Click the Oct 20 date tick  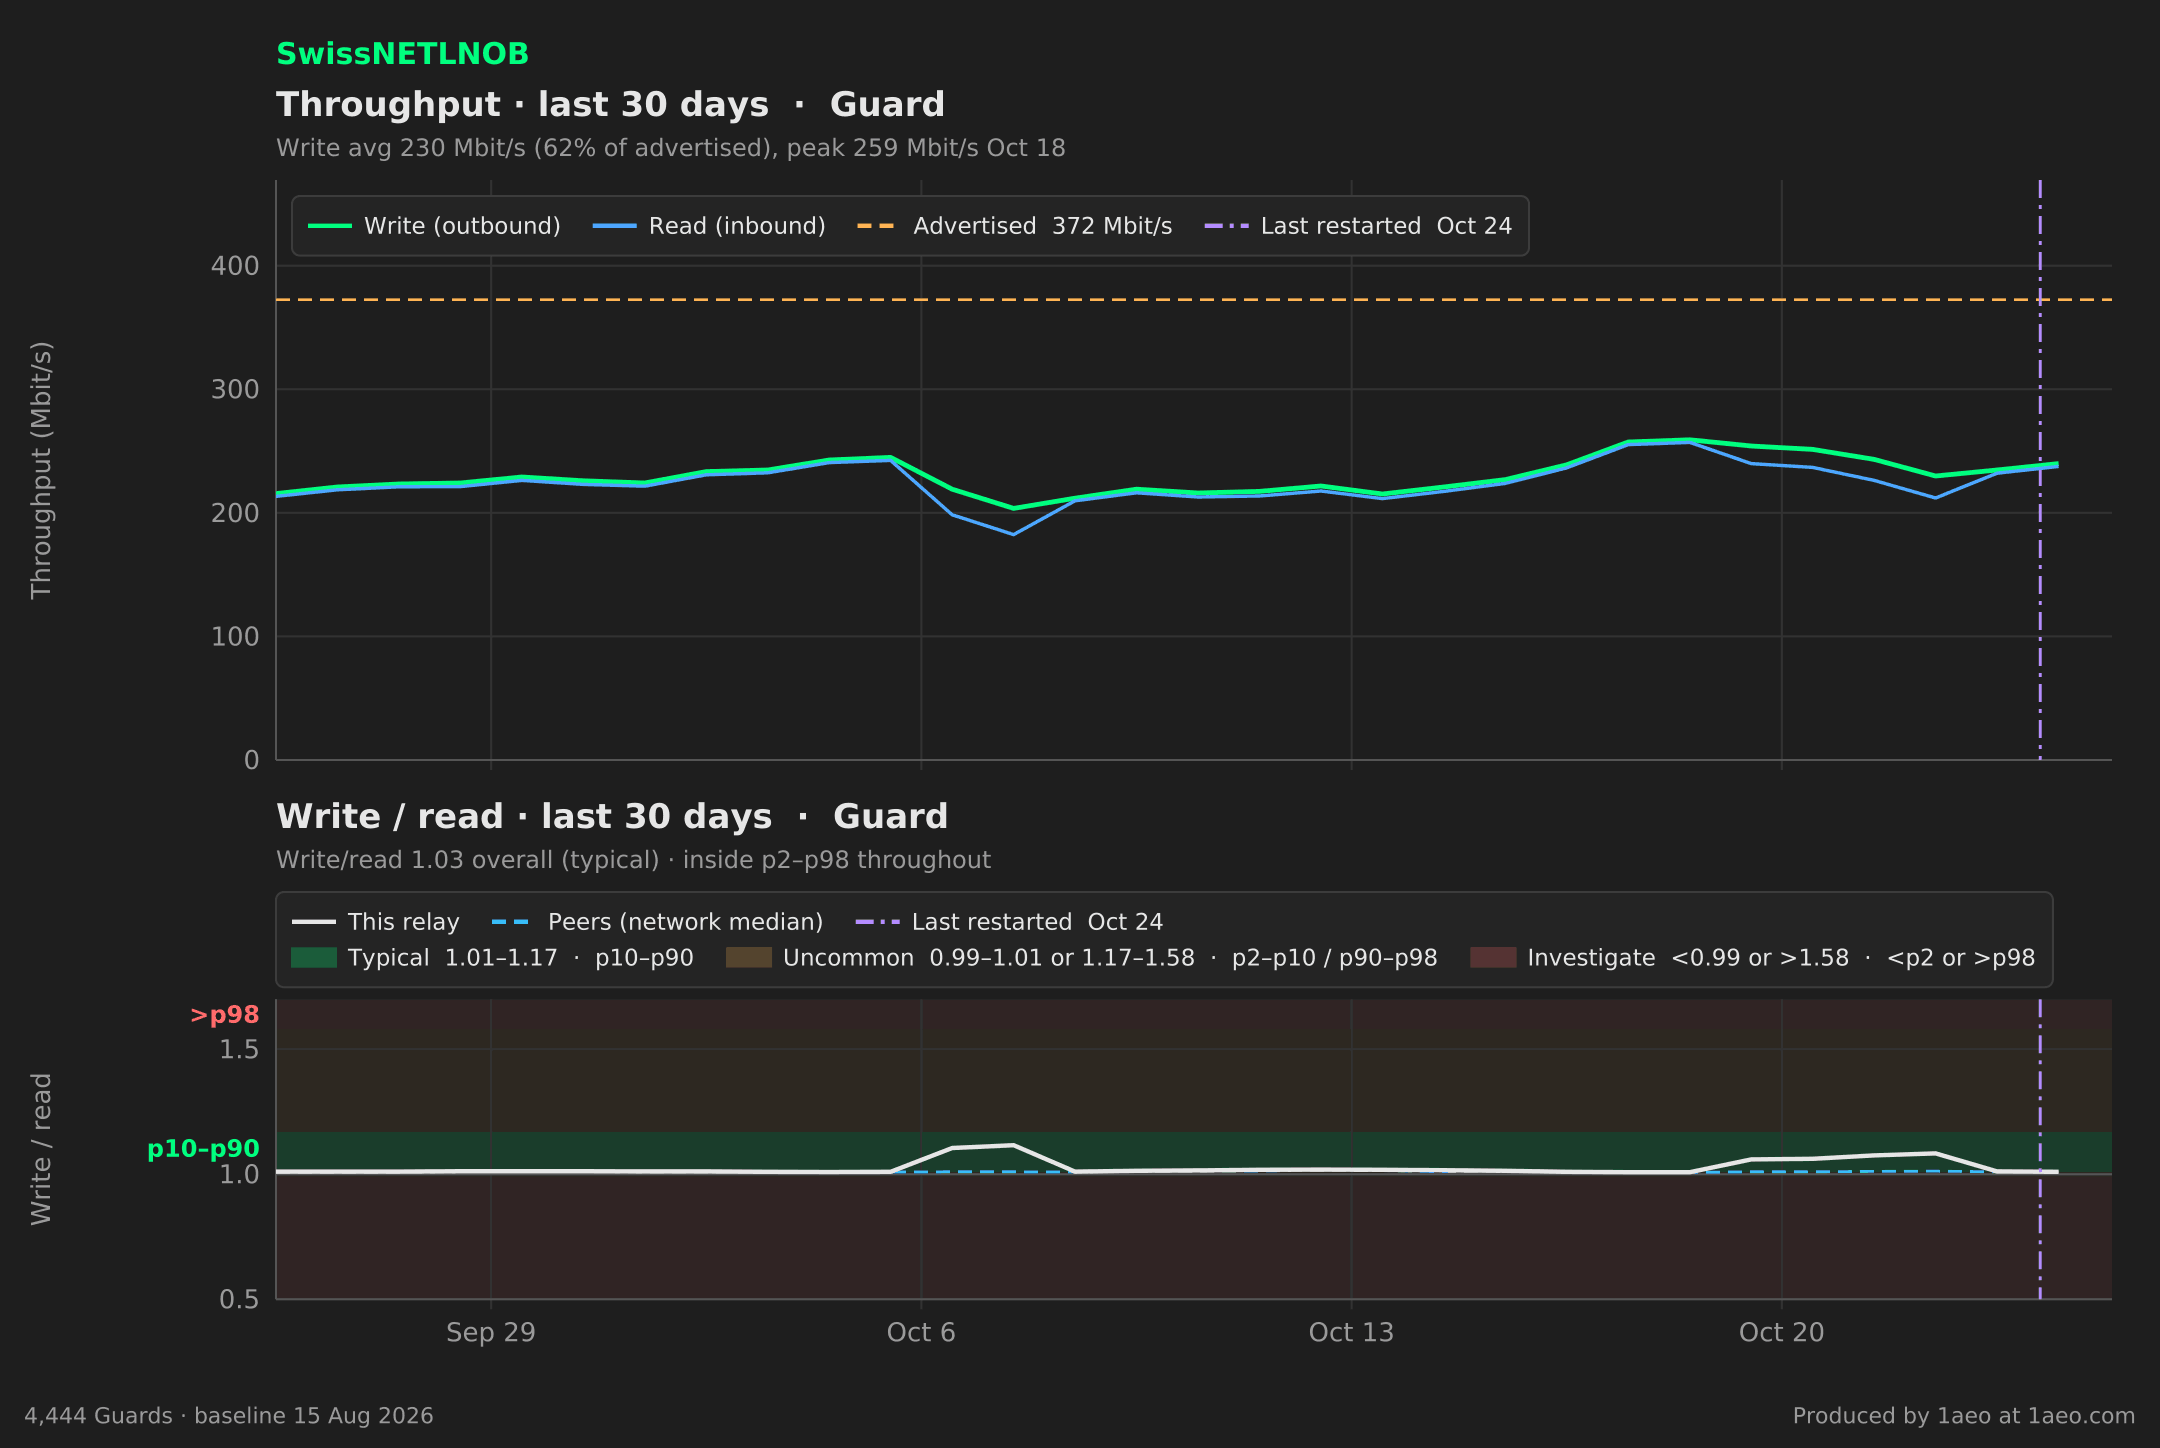(1781, 1333)
